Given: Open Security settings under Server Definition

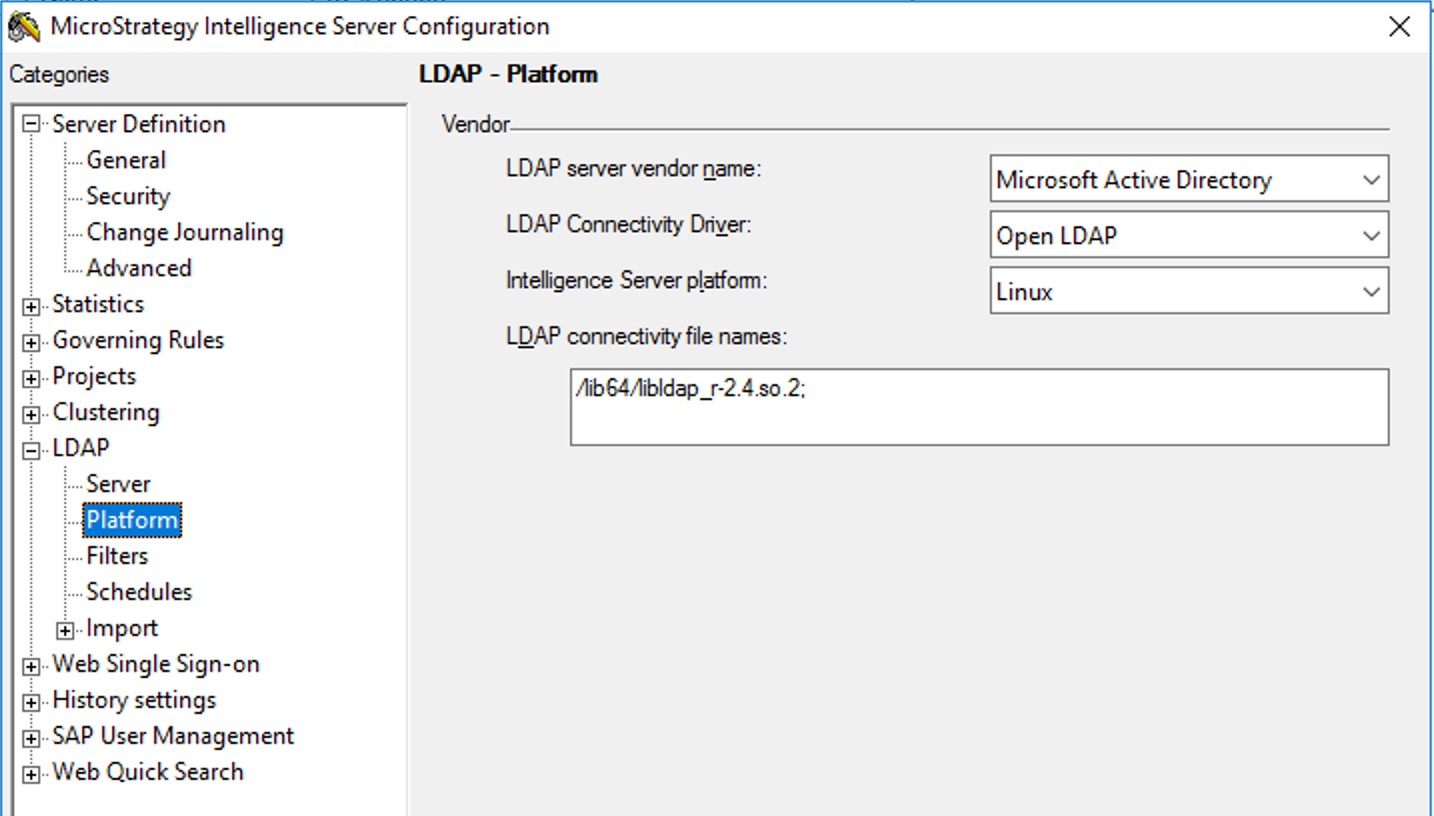Looking at the screenshot, I should 127,196.
